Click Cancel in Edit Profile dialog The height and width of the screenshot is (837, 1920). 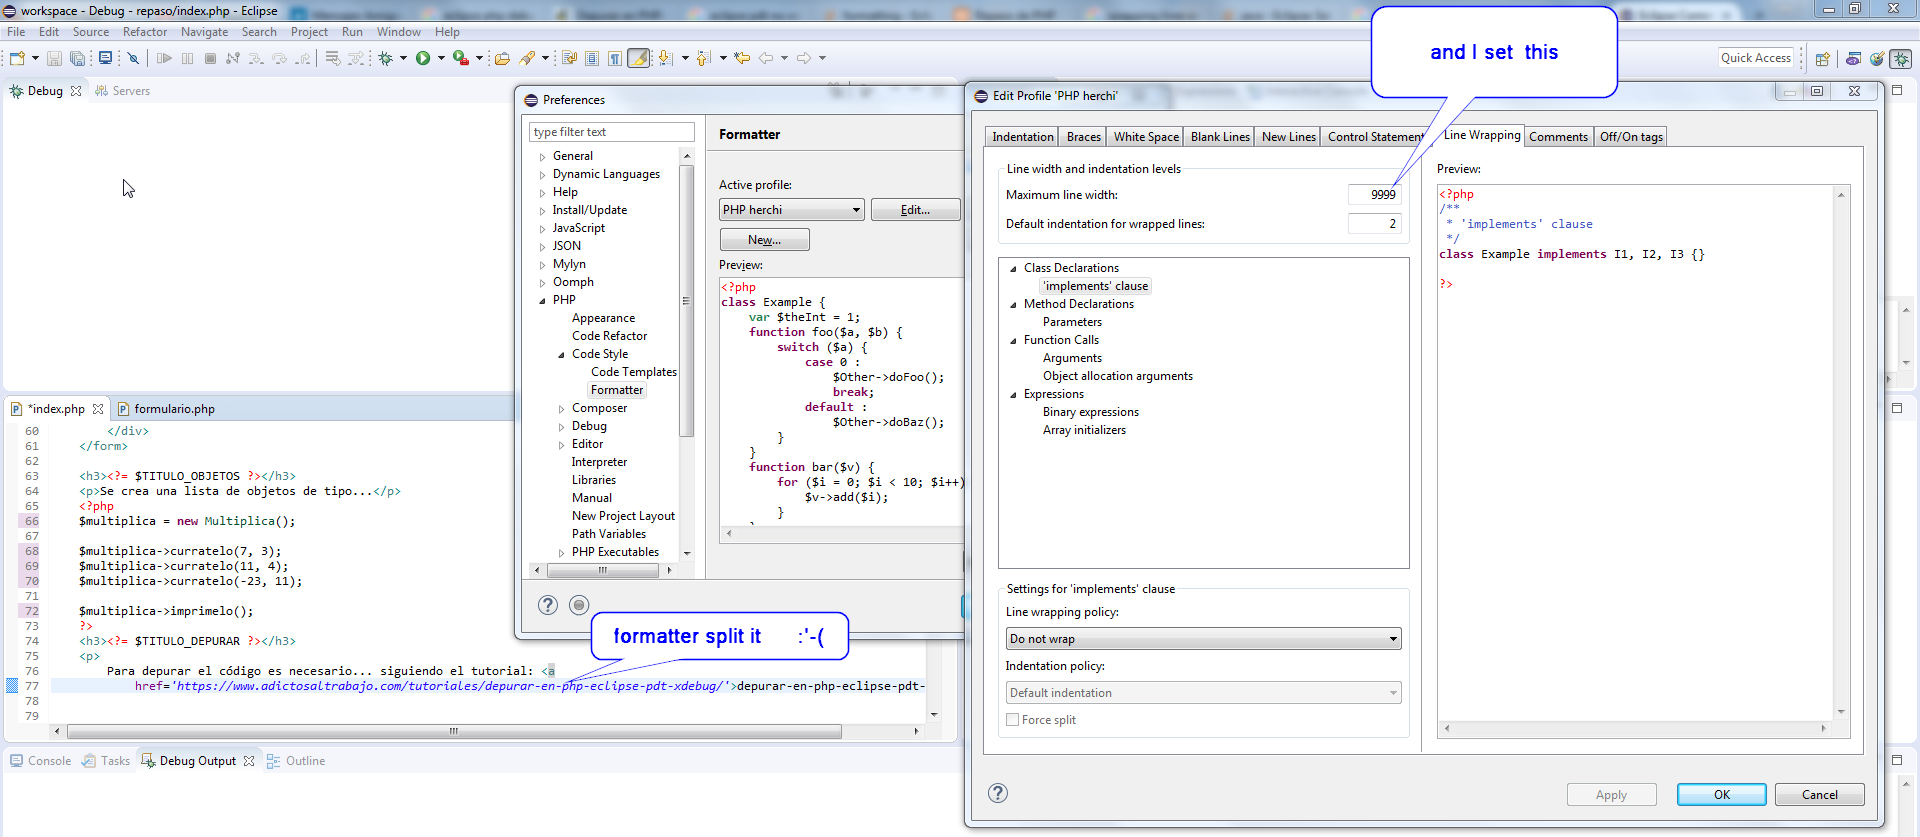1819,795
